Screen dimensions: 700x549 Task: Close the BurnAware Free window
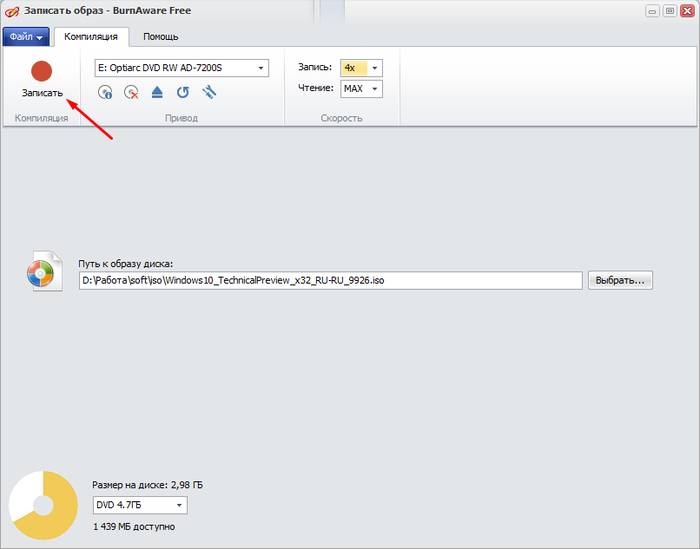686,10
